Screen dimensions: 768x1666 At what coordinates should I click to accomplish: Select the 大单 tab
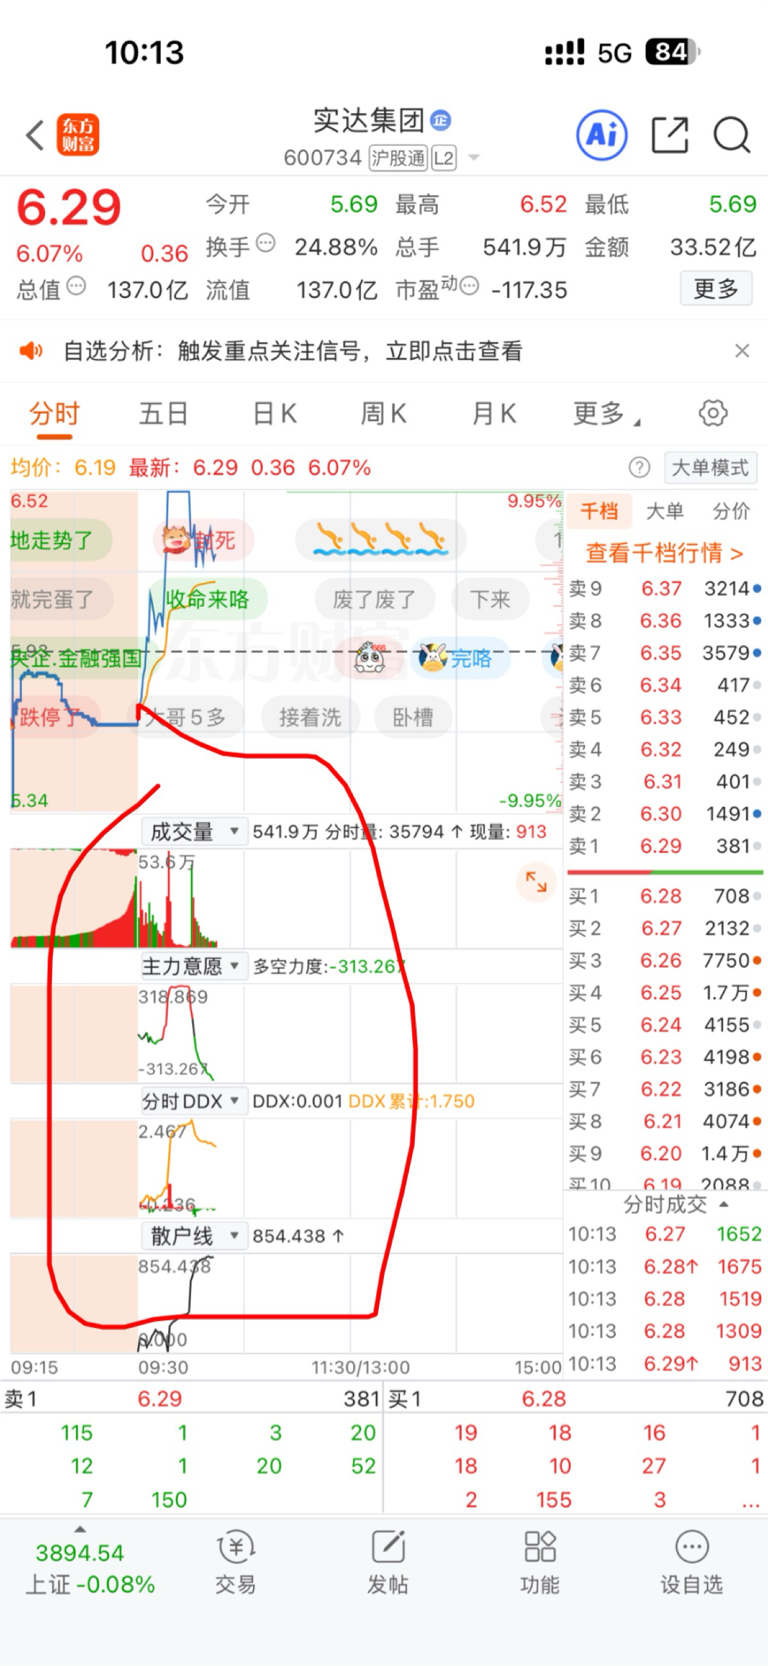pos(665,511)
